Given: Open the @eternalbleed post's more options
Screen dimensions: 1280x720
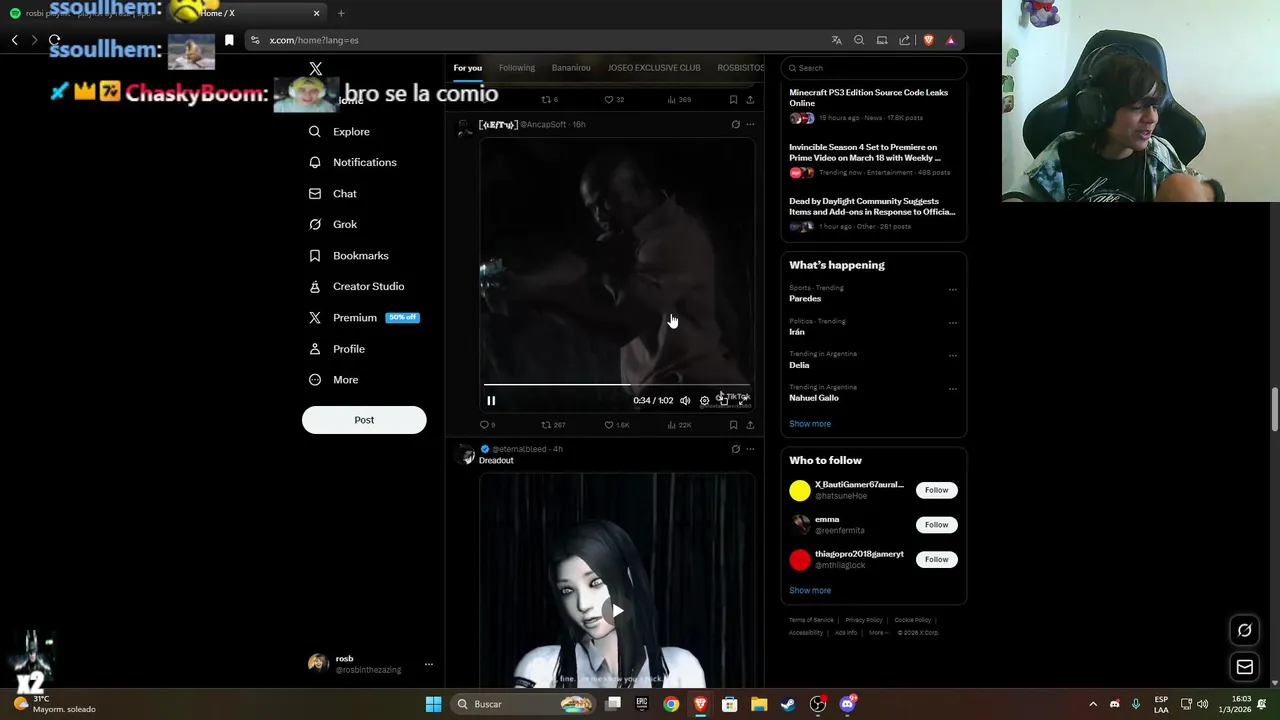Looking at the screenshot, I should [750, 449].
